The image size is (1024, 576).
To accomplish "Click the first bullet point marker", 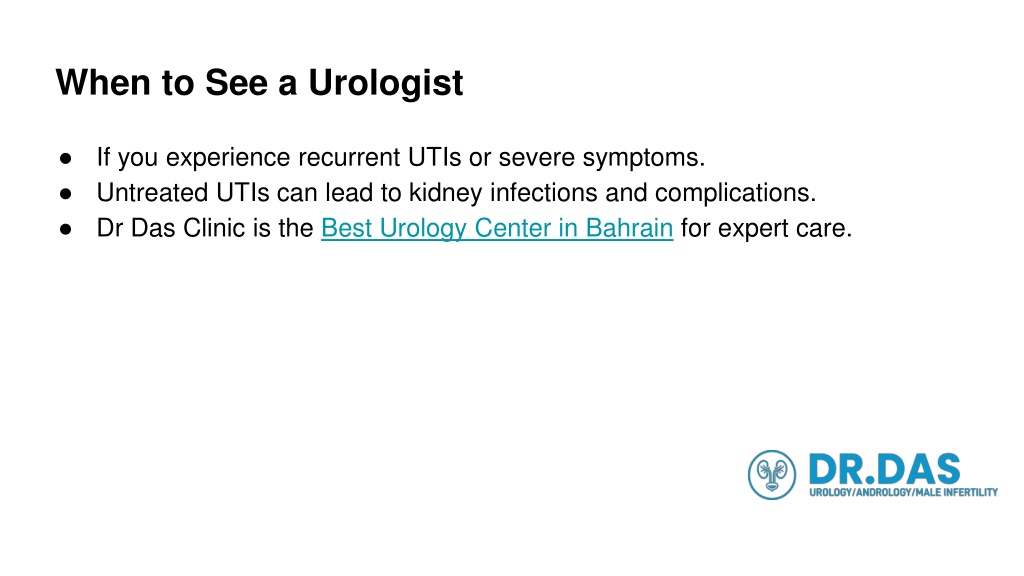I will [65, 158].
